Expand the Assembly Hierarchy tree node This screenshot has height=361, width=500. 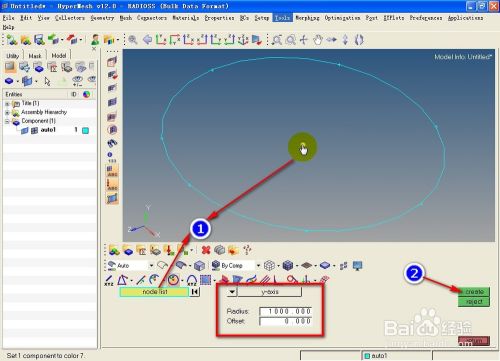tap(7, 113)
